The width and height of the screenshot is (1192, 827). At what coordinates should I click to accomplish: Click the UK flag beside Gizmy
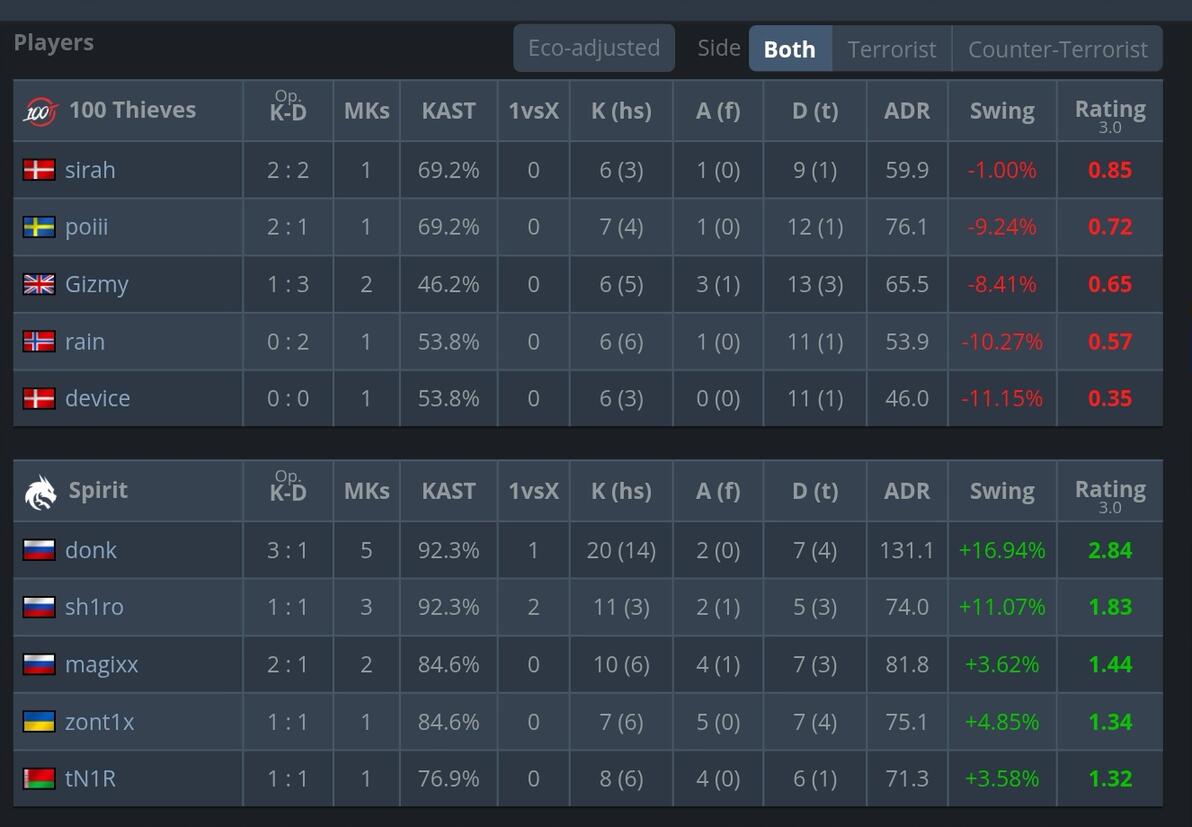(x=39, y=284)
